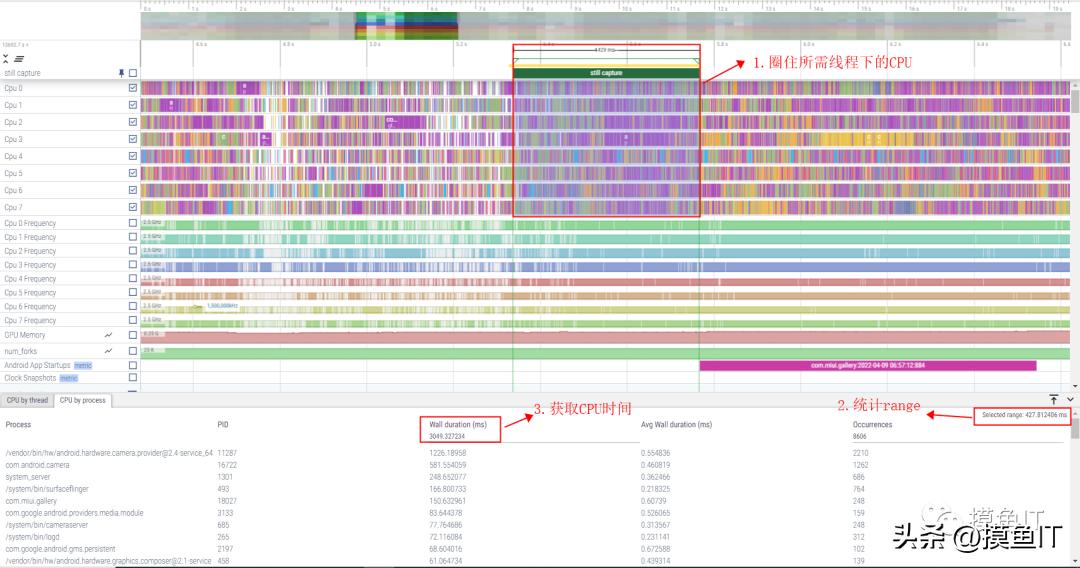Click the chart icon on CPU Memory track
1080x568 pixels.
tap(108, 335)
